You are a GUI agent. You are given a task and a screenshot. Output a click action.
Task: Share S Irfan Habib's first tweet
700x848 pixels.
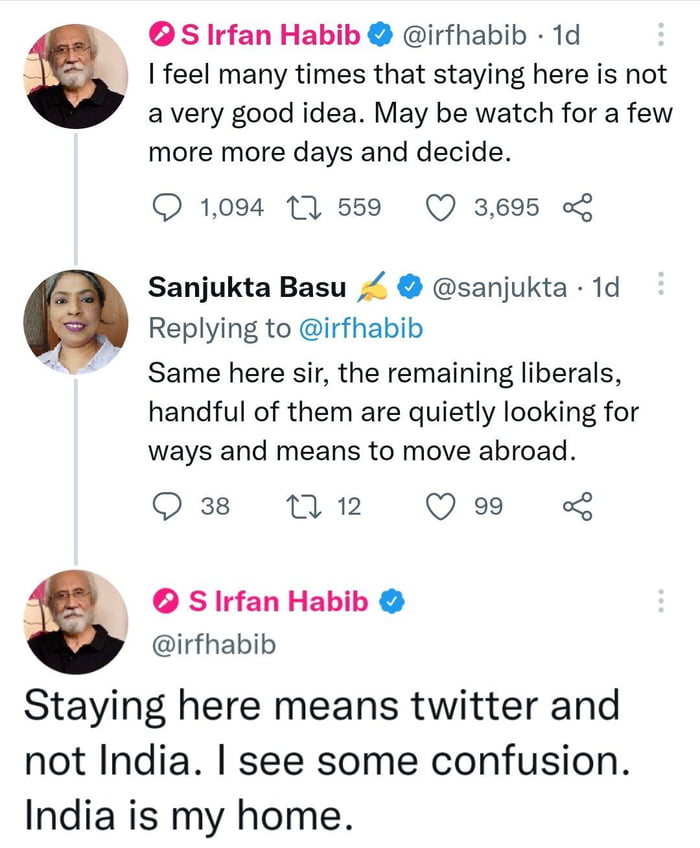[x=578, y=208]
